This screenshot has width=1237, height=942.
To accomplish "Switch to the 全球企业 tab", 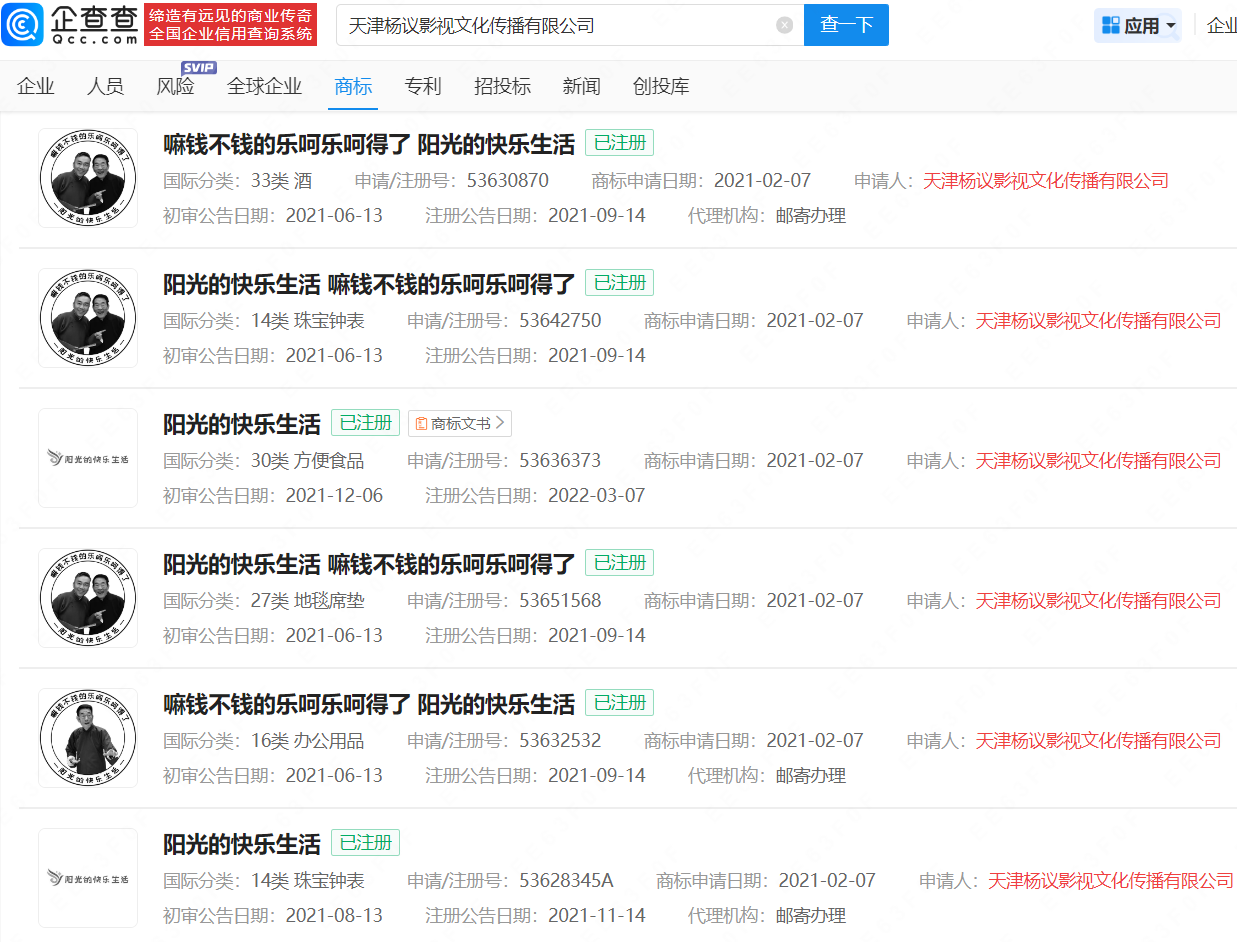I will [x=264, y=86].
